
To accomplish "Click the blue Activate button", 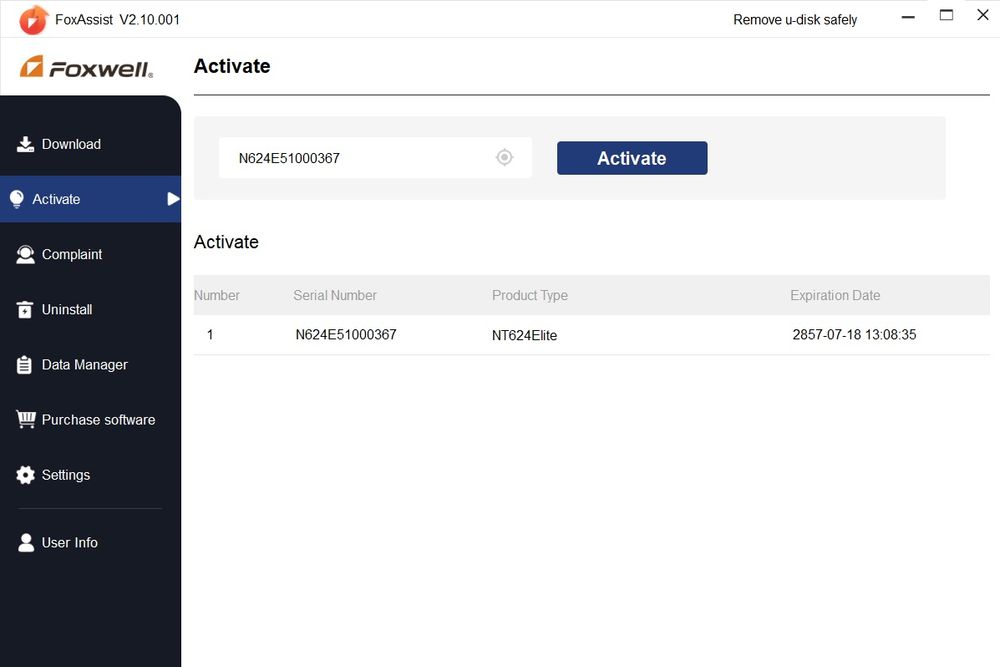I will (x=632, y=158).
